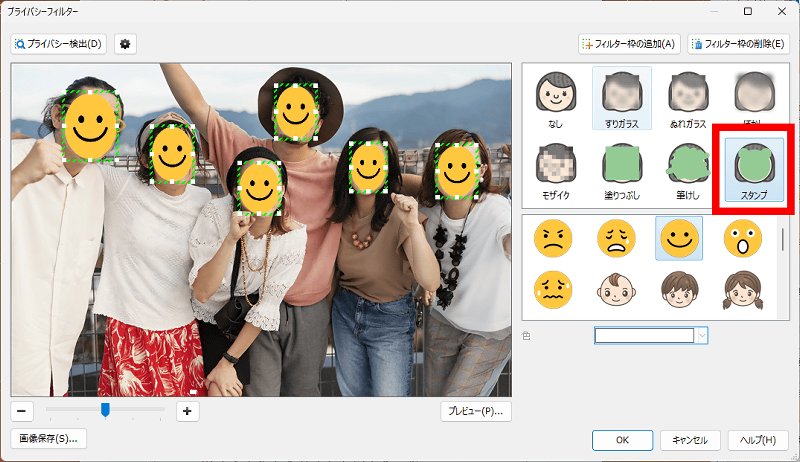
Task: Select the pigtails girl face stamp
Action: pos(743,289)
